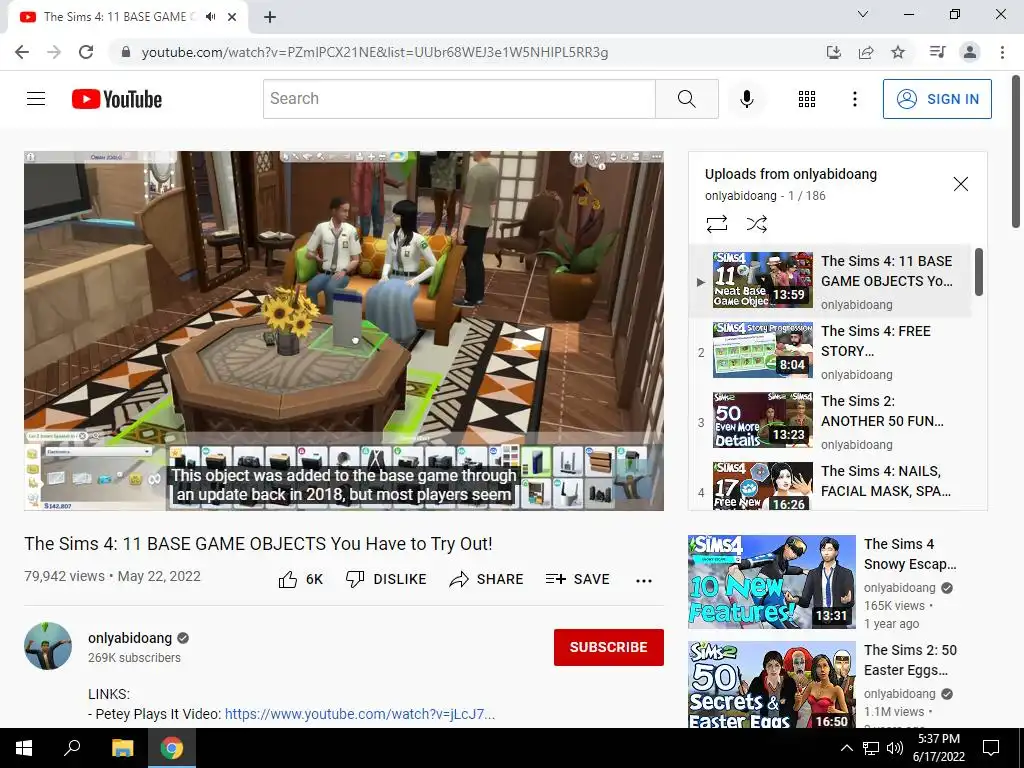Viewport: 1024px width, 768px height.
Task: Click the 79,942 views text
Action: (x=65, y=577)
